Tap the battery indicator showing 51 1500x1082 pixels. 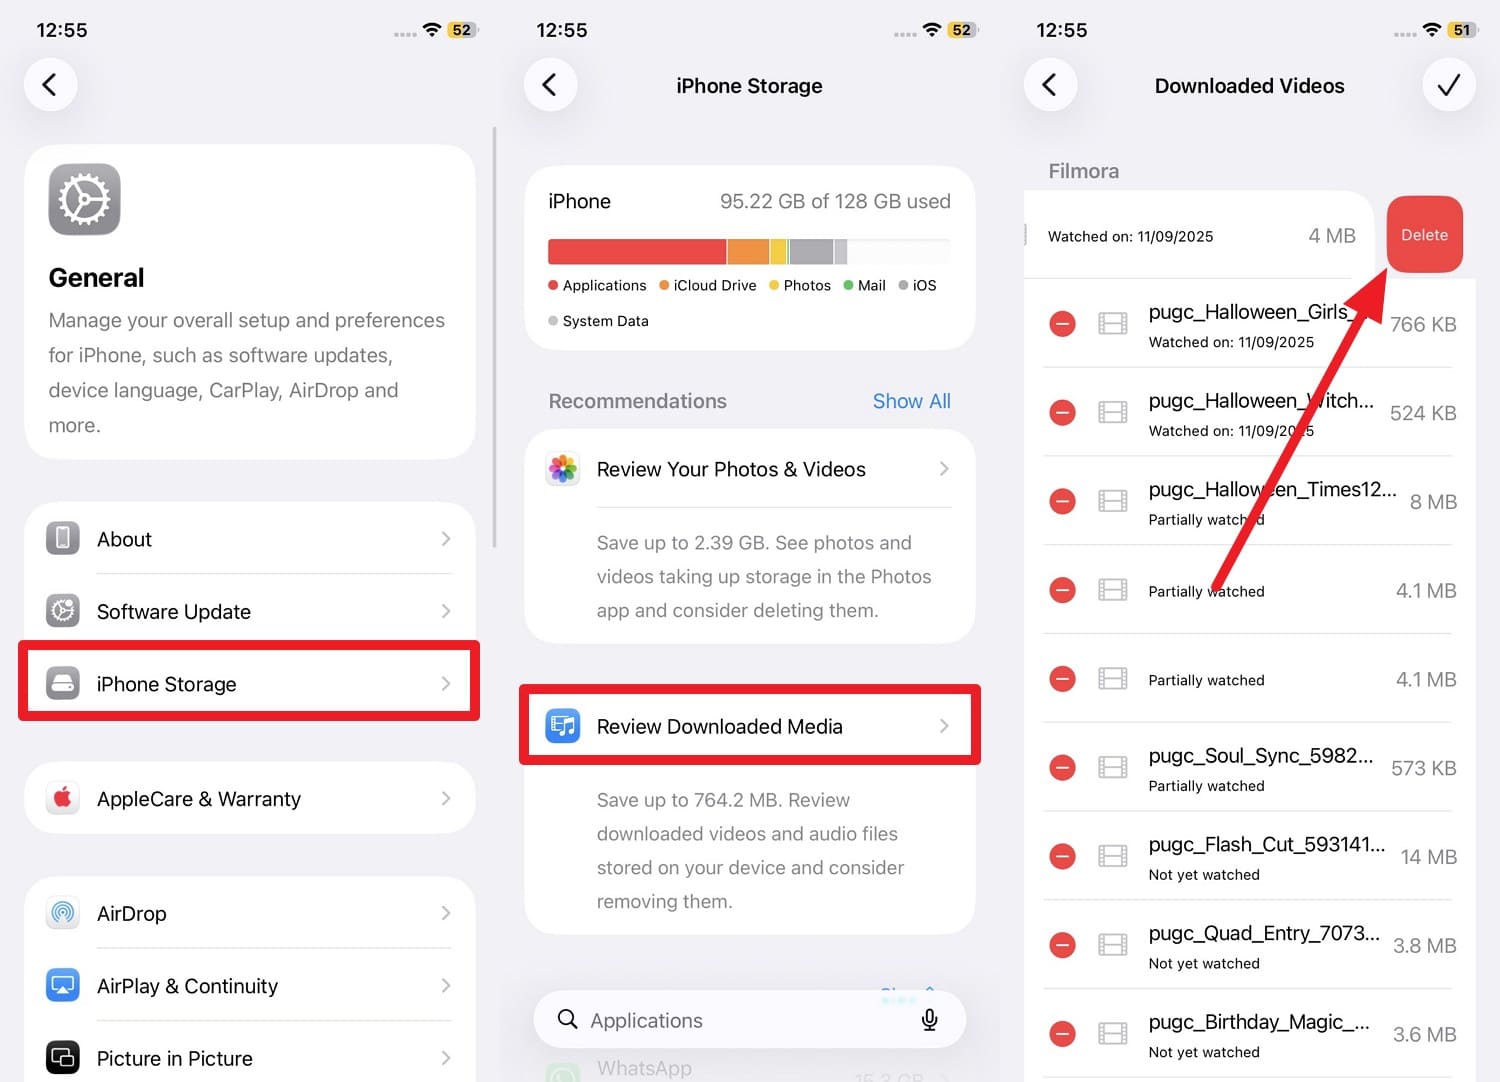coord(1462,30)
